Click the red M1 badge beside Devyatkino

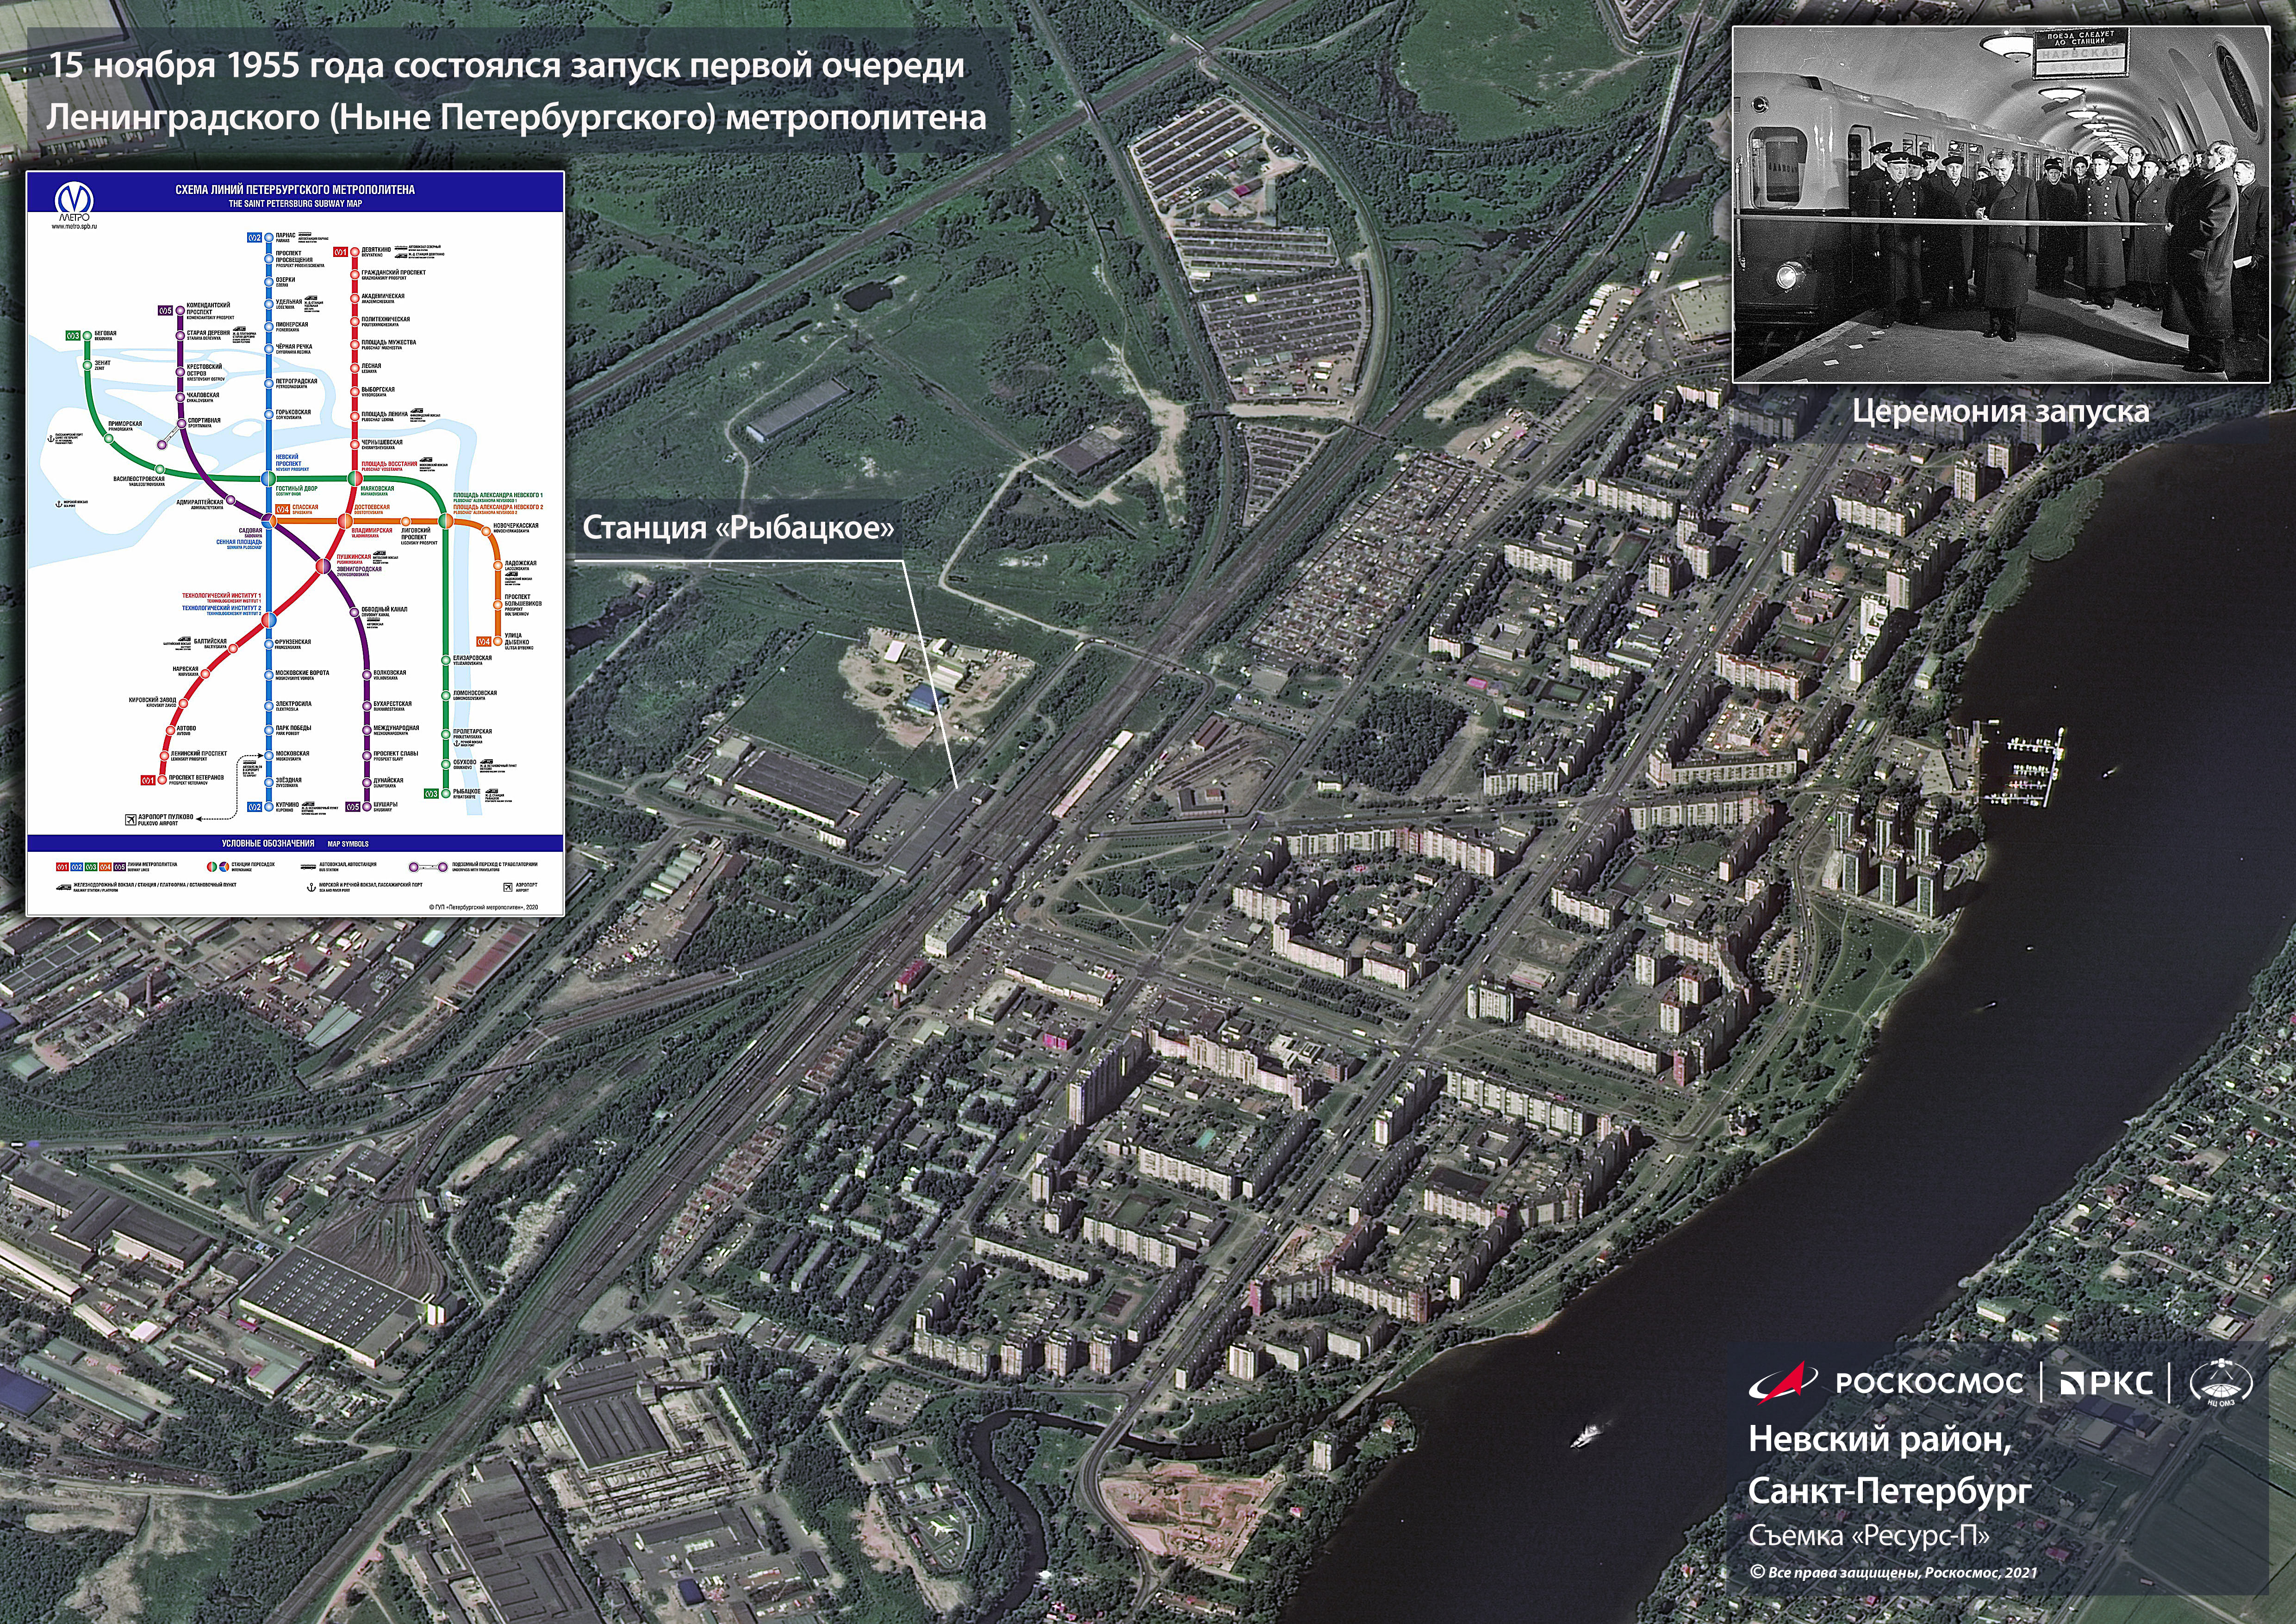coord(340,252)
